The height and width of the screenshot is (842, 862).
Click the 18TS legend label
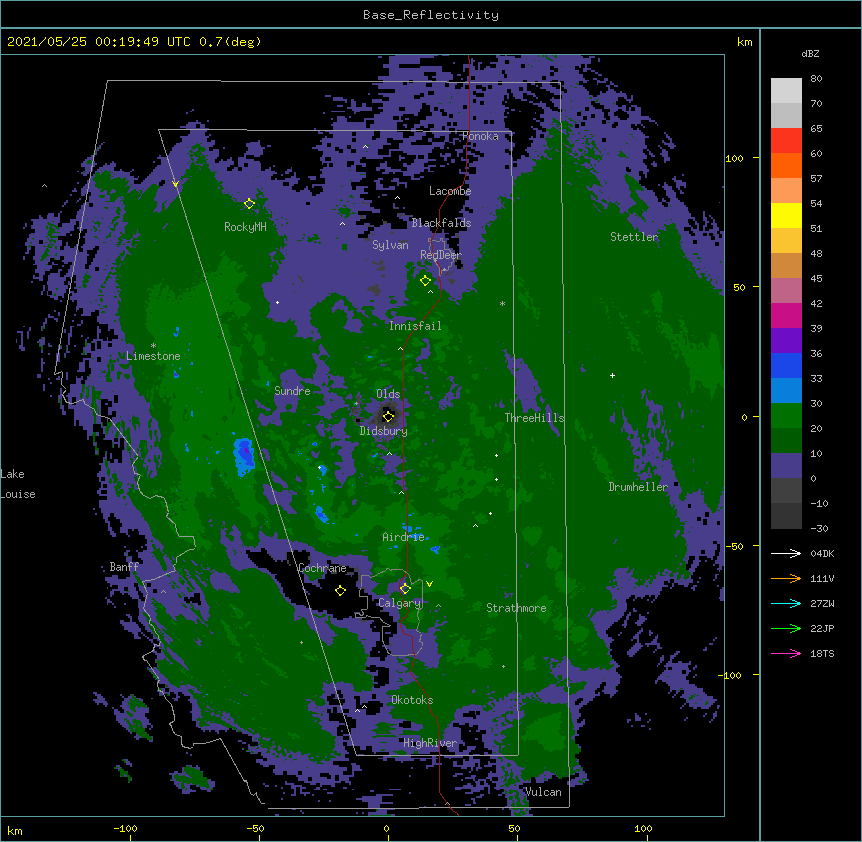pyautogui.click(x=822, y=653)
